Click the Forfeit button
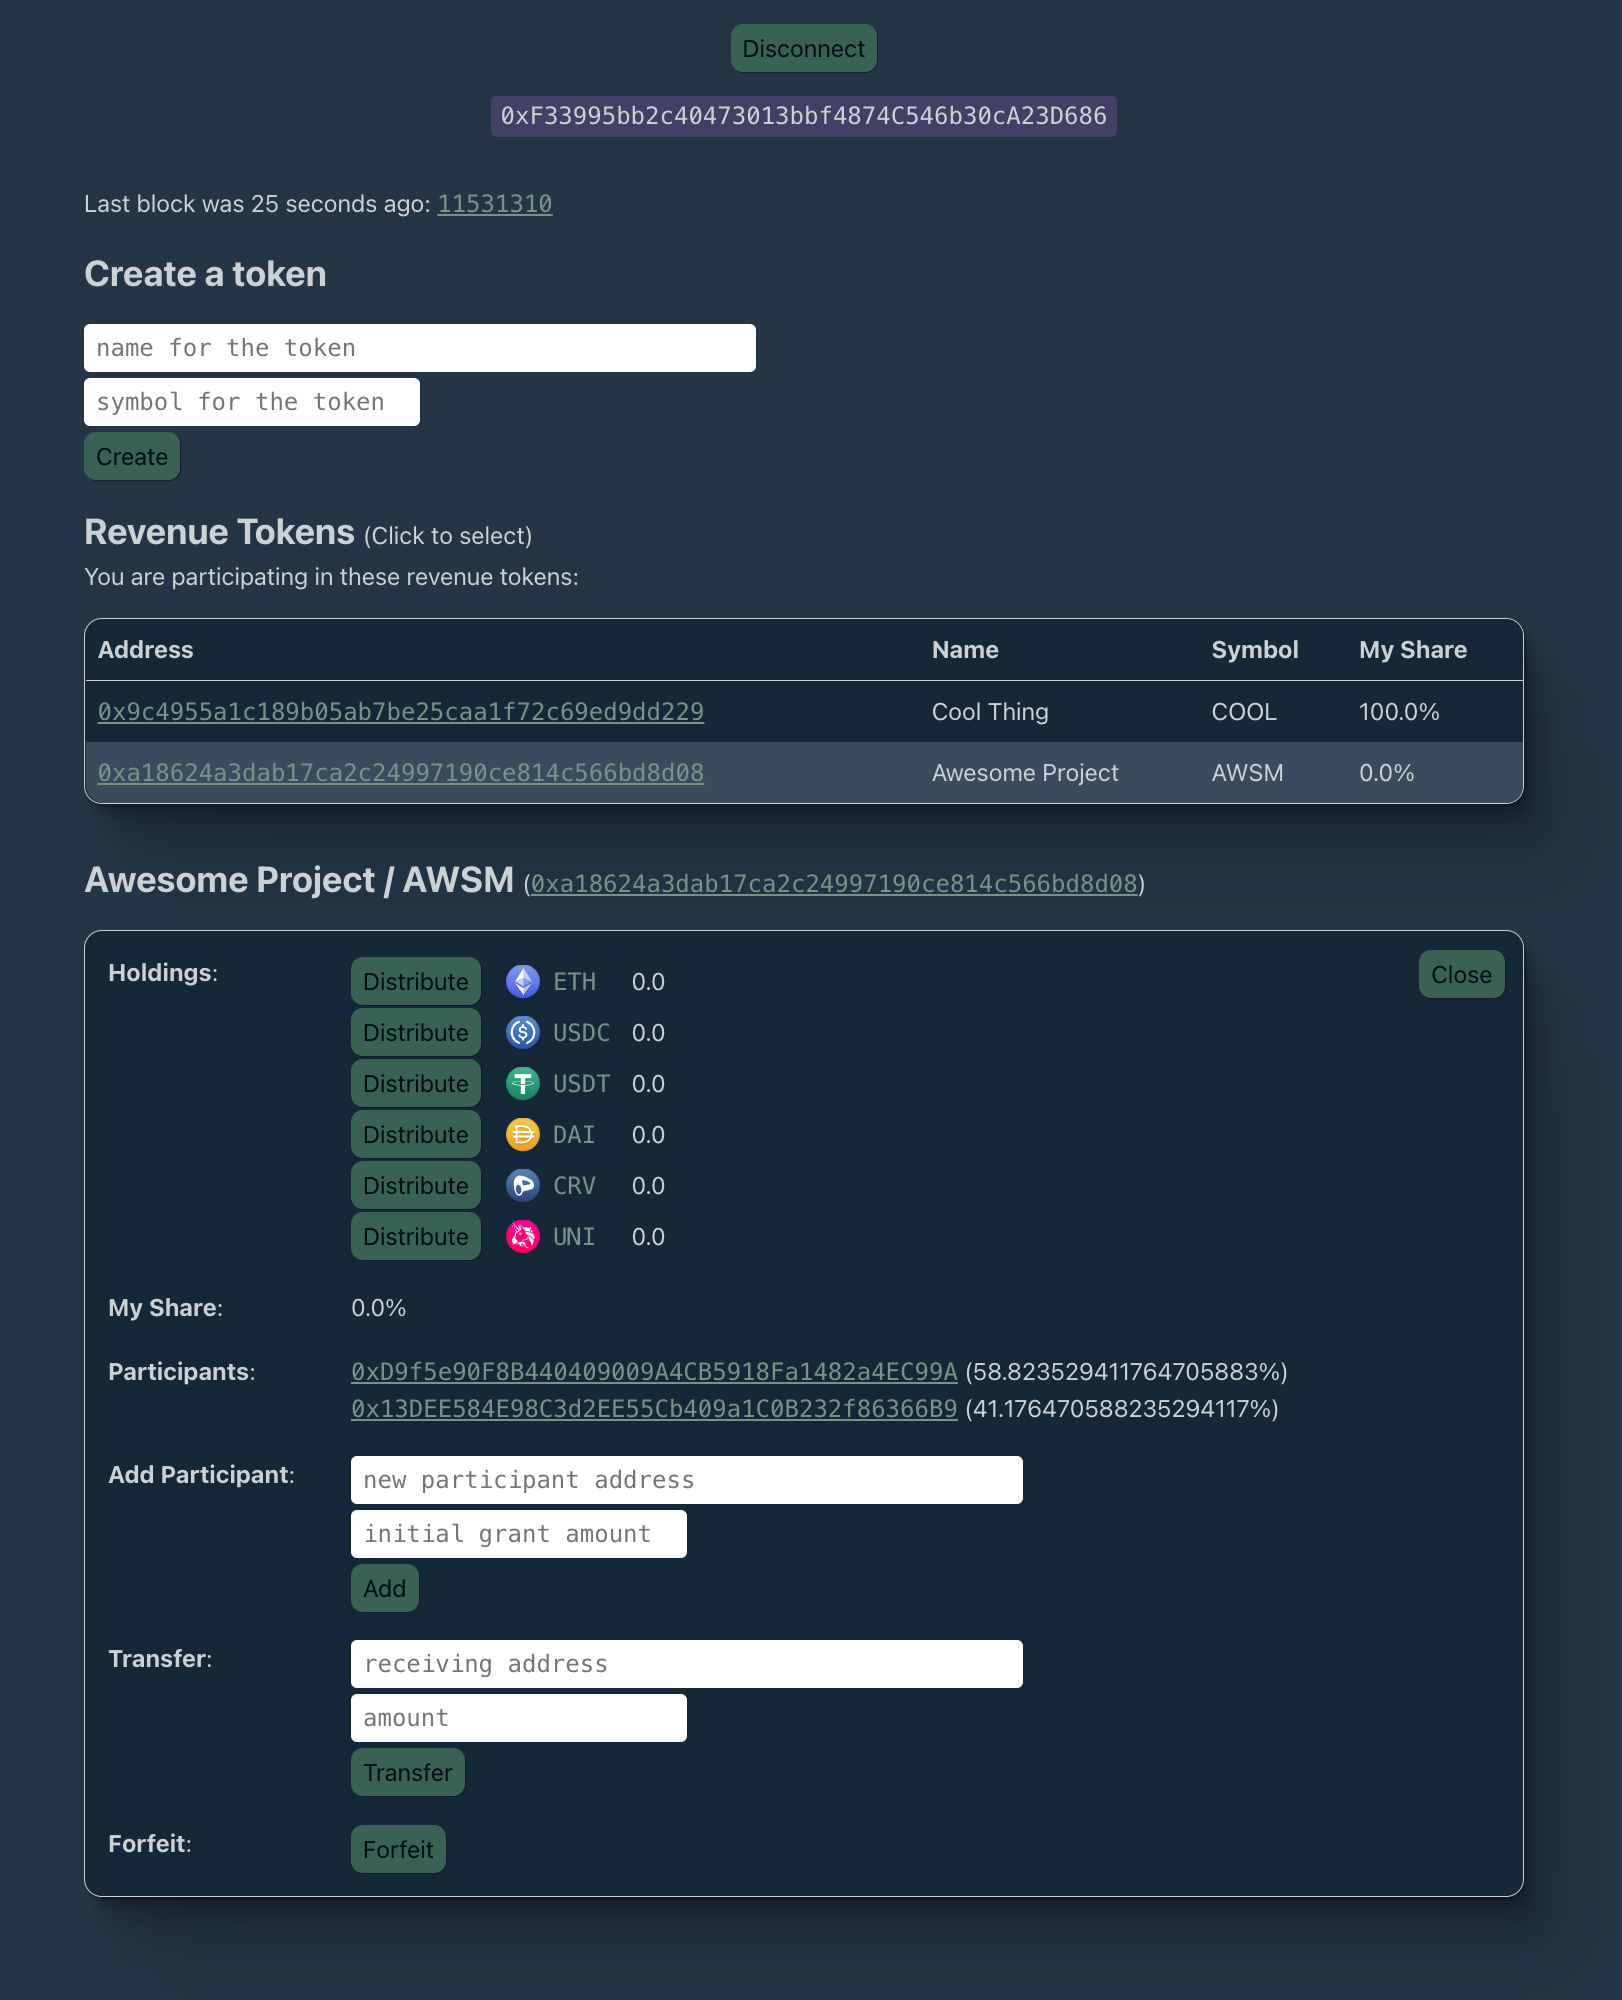The width and height of the screenshot is (1622, 2000). pyautogui.click(x=398, y=1850)
